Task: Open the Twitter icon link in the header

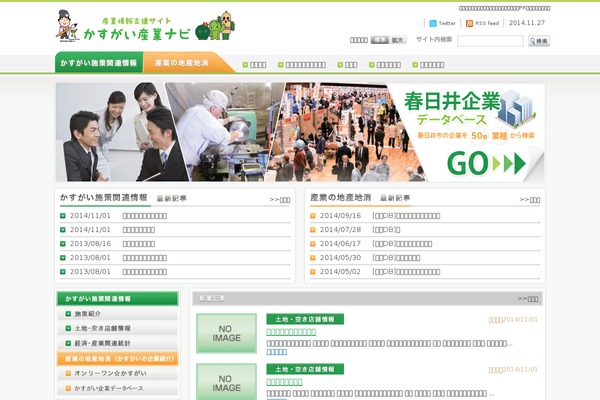Action: pyautogui.click(x=433, y=23)
